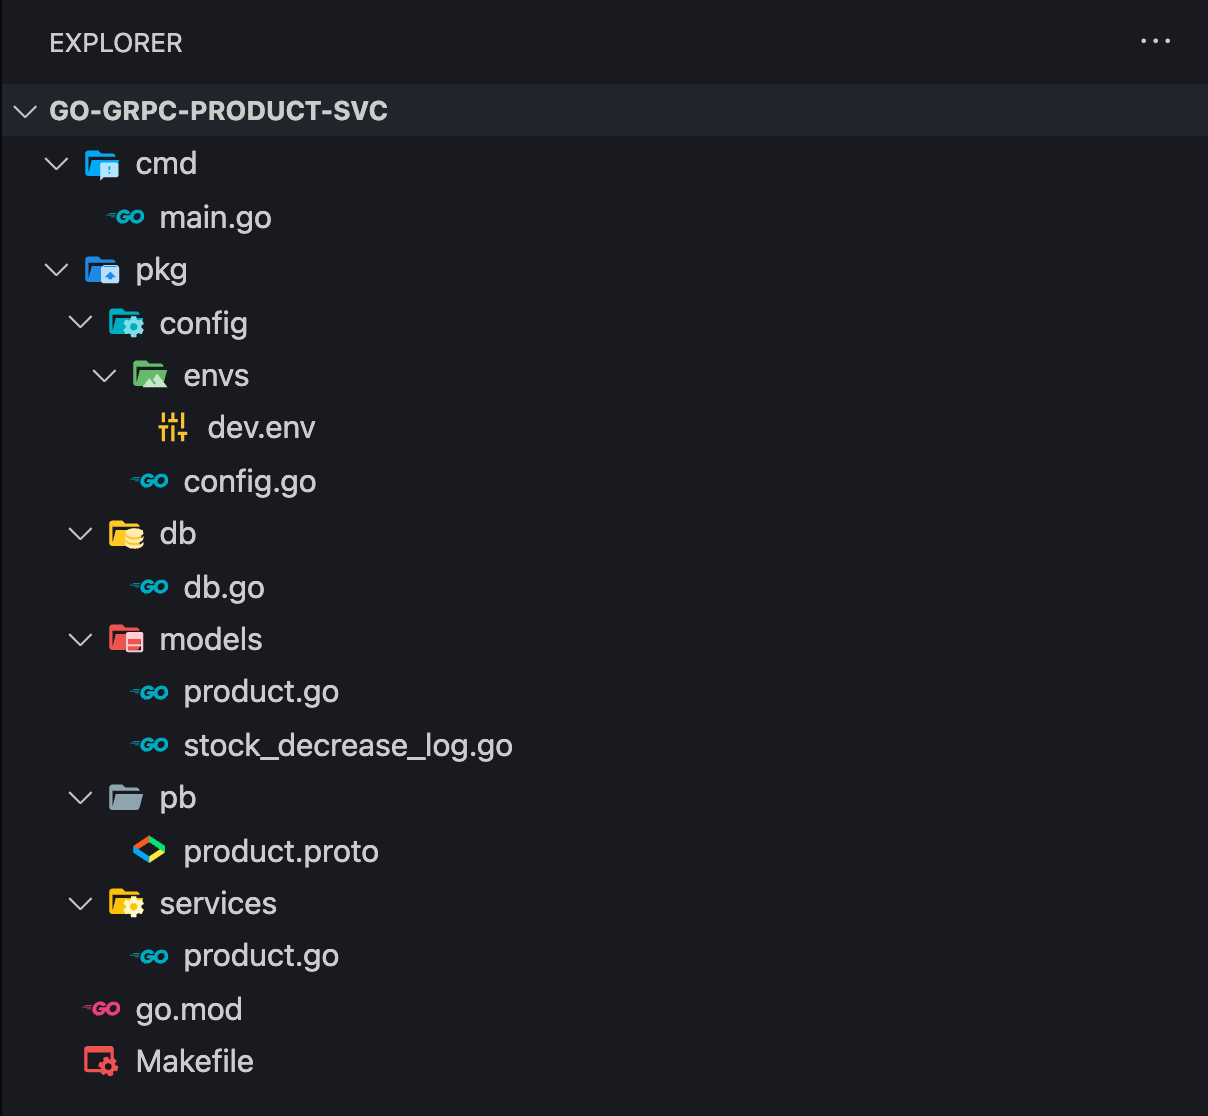Select db.go in the file tree
The height and width of the screenshot is (1116, 1208).
click(223, 587)
